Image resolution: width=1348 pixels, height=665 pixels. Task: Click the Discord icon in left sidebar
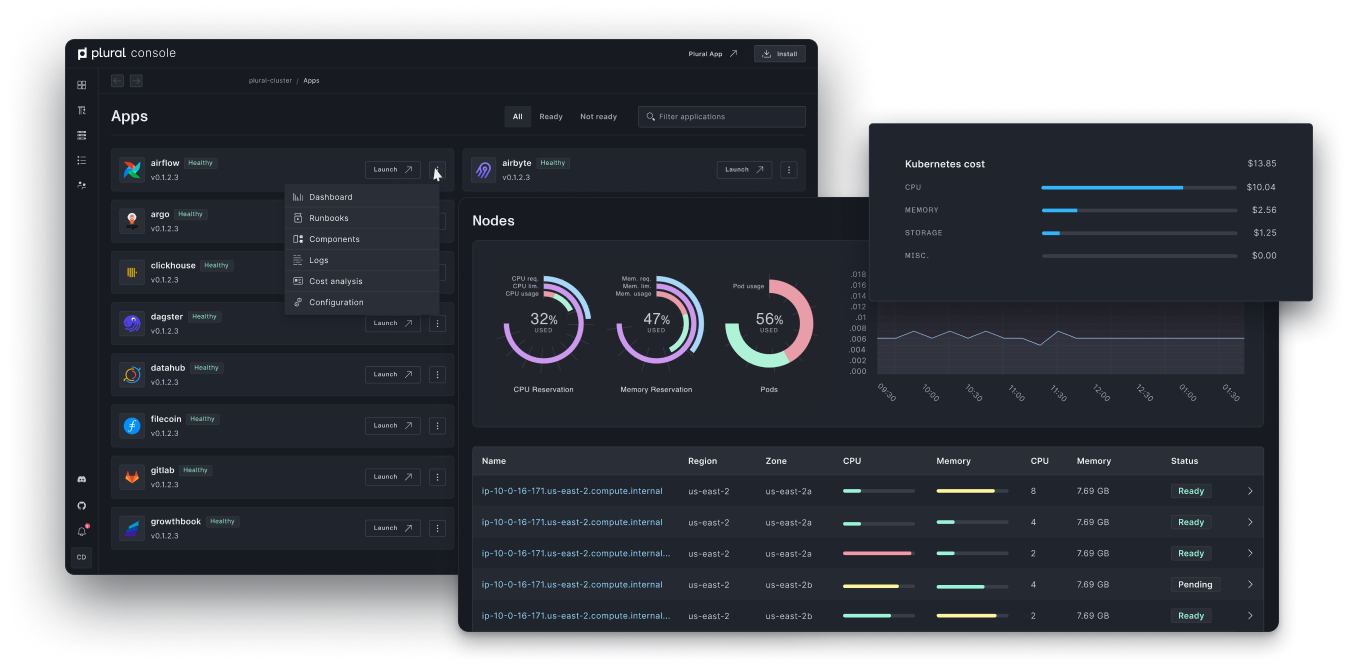82,480
